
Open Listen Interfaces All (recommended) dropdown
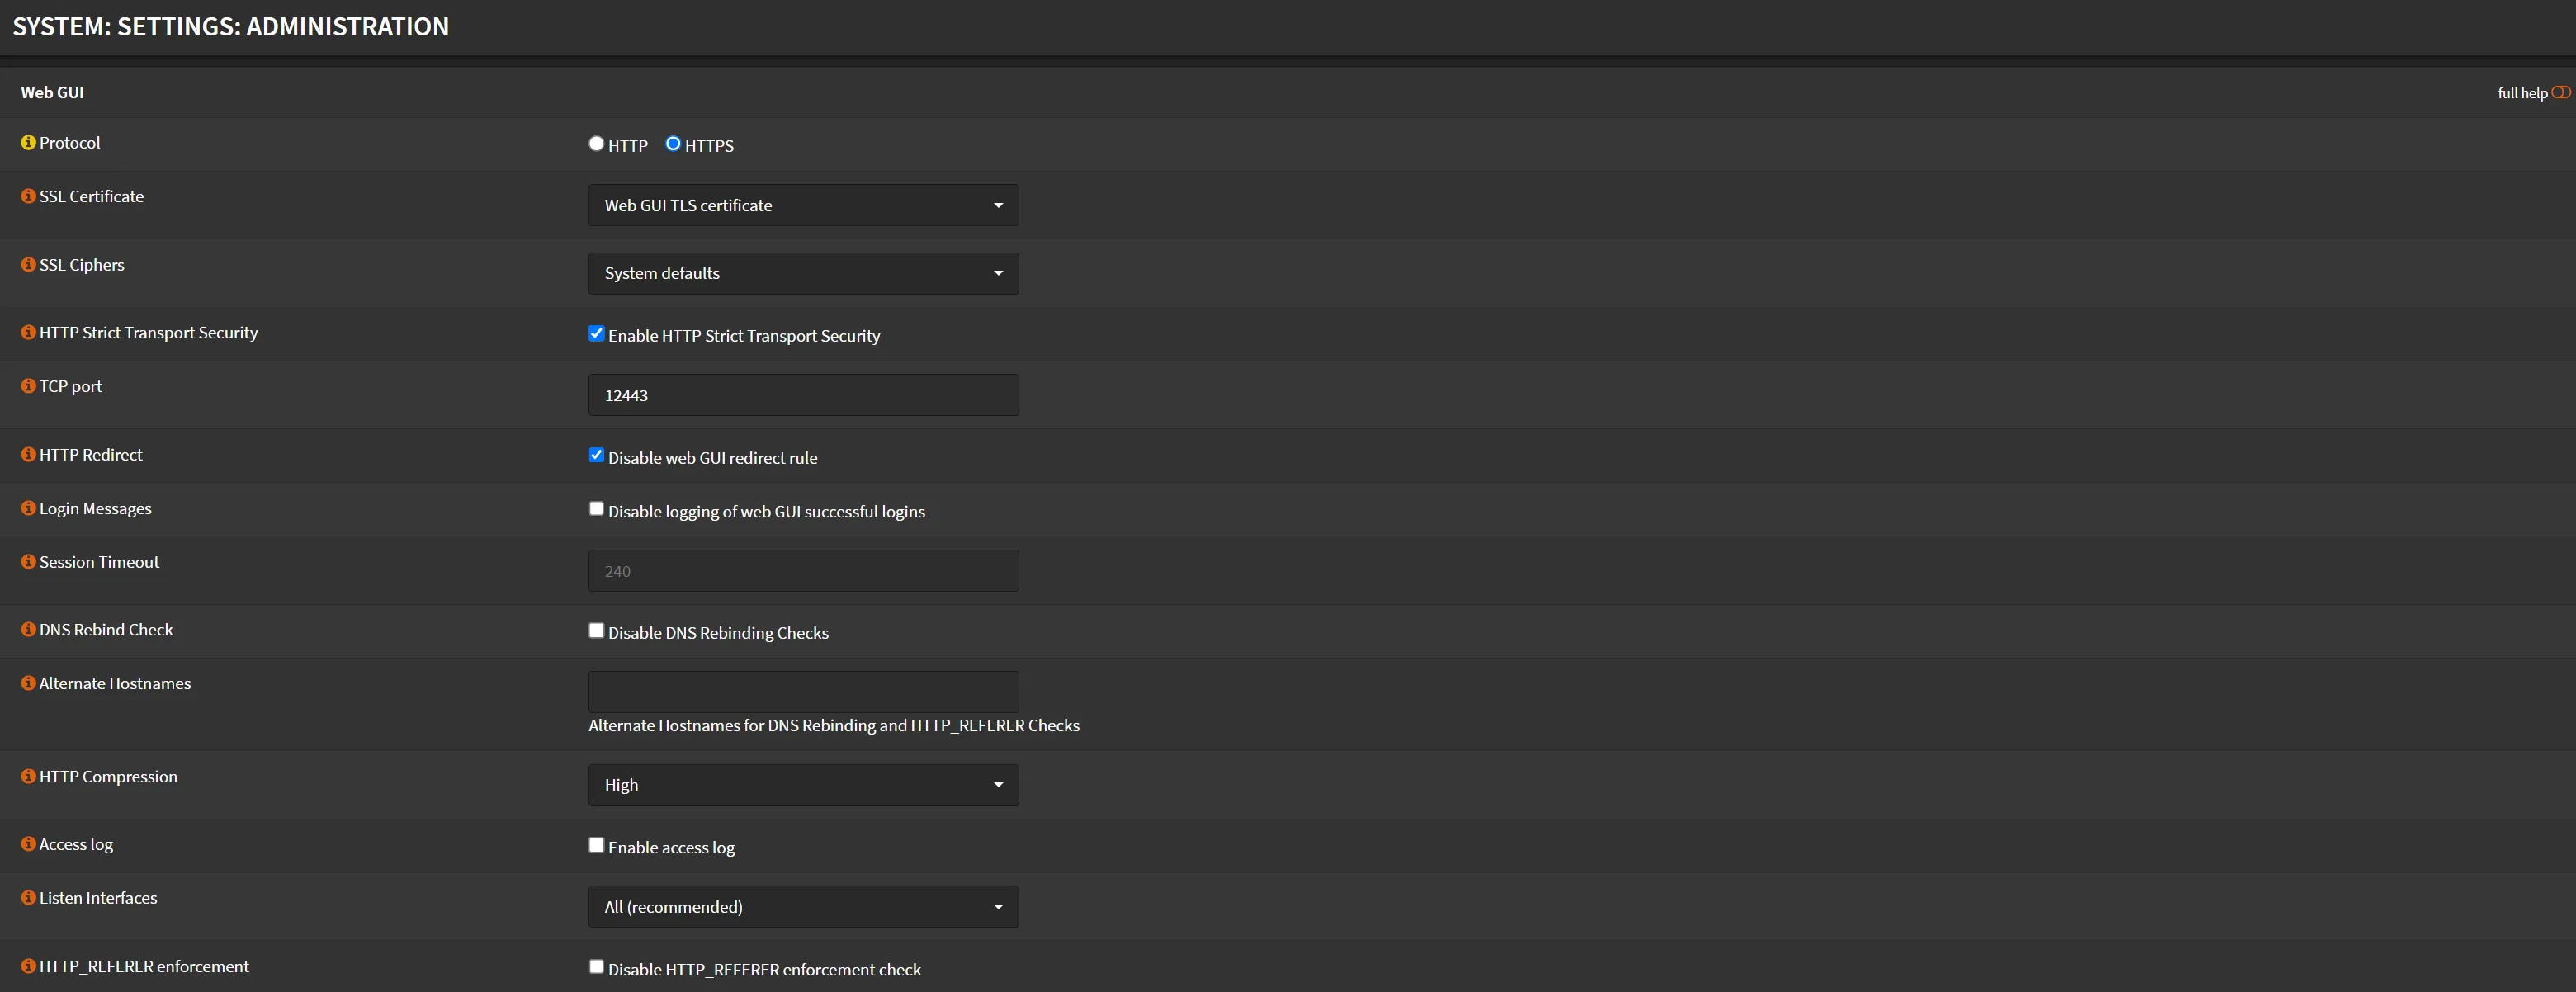803,907
